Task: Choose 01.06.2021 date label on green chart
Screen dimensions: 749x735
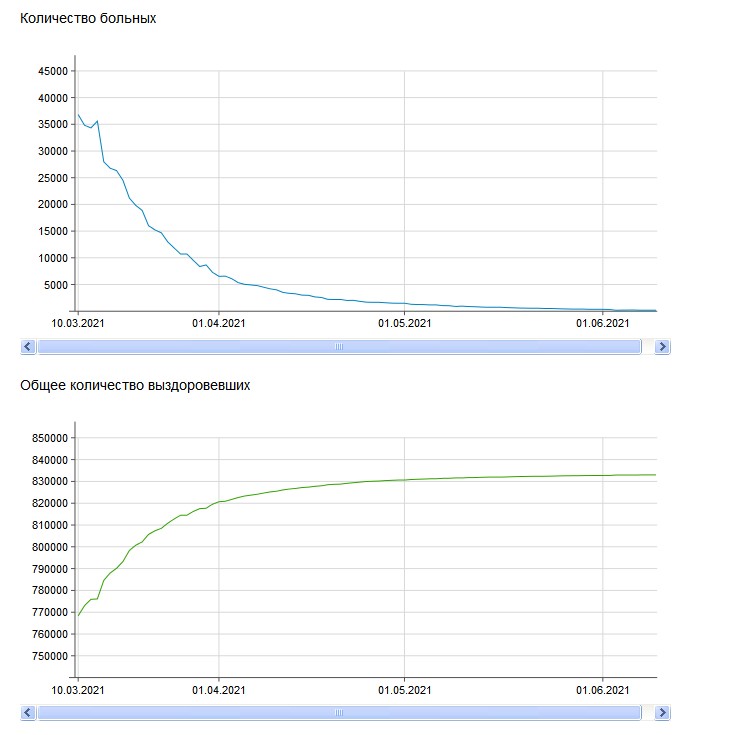Action: 603,691
